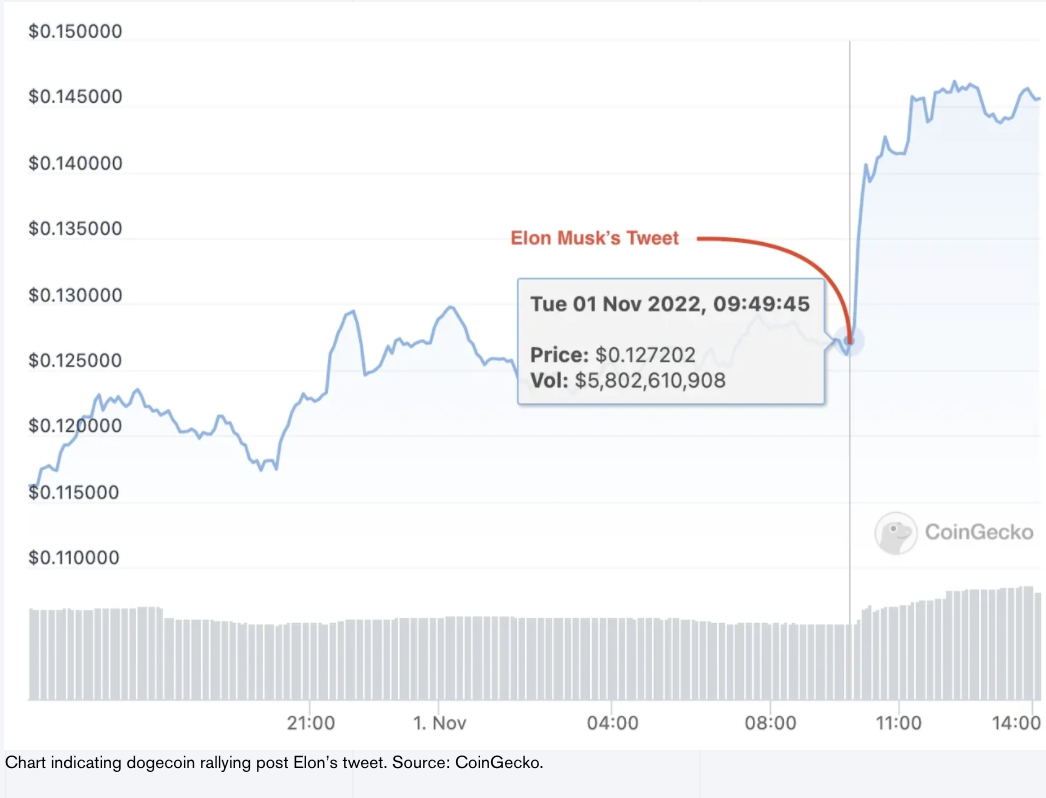1046x798 pixels.
Task: Click the Vol value $5,802,610,908 in tooltip
Action: tap(650, 380)
